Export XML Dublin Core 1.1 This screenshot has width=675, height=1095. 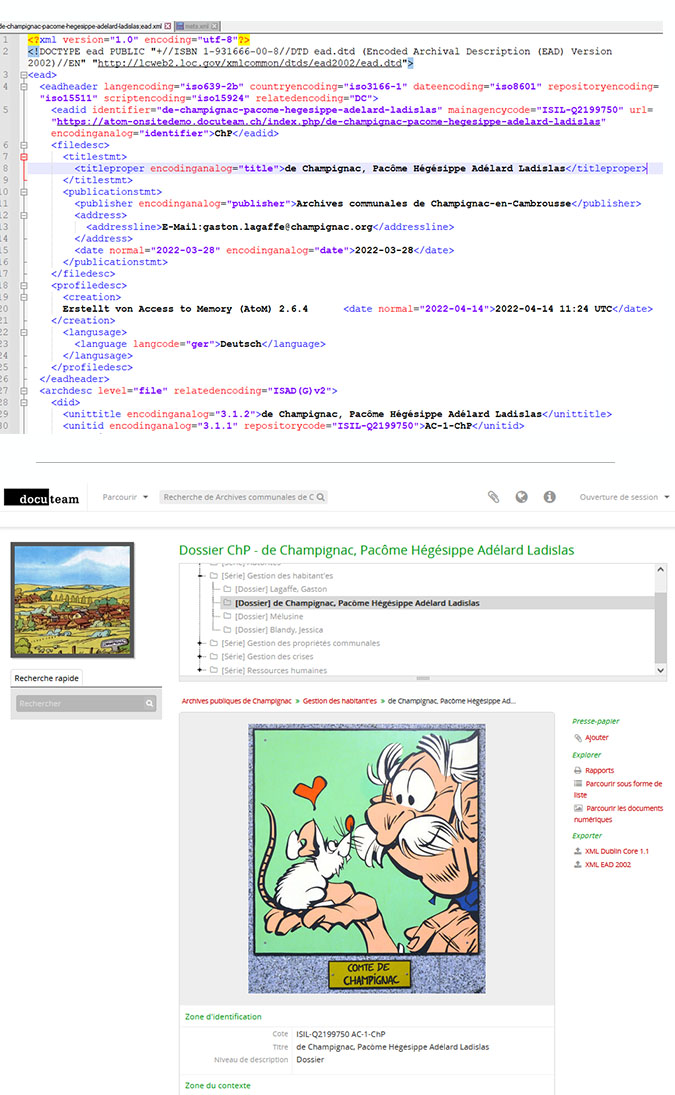[616, 851]
